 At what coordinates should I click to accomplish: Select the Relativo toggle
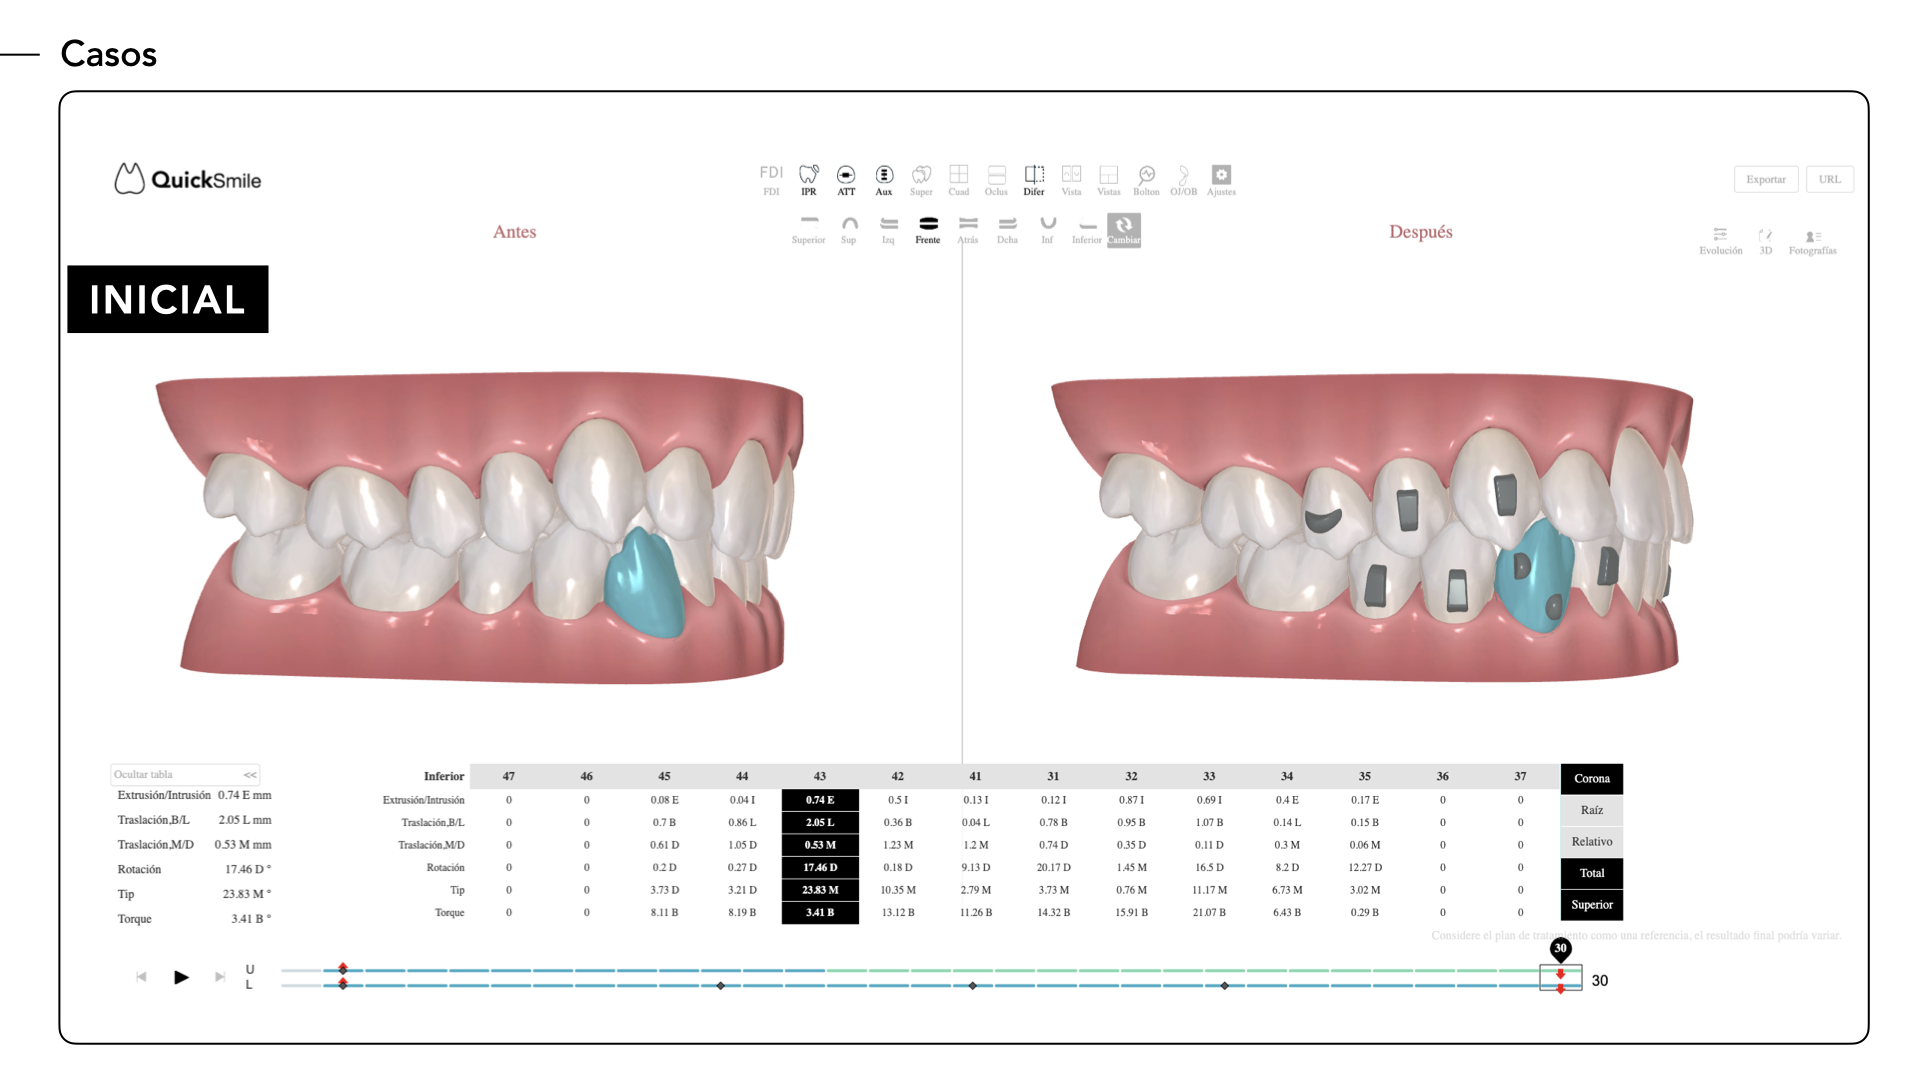click(x=1592, y=842)
